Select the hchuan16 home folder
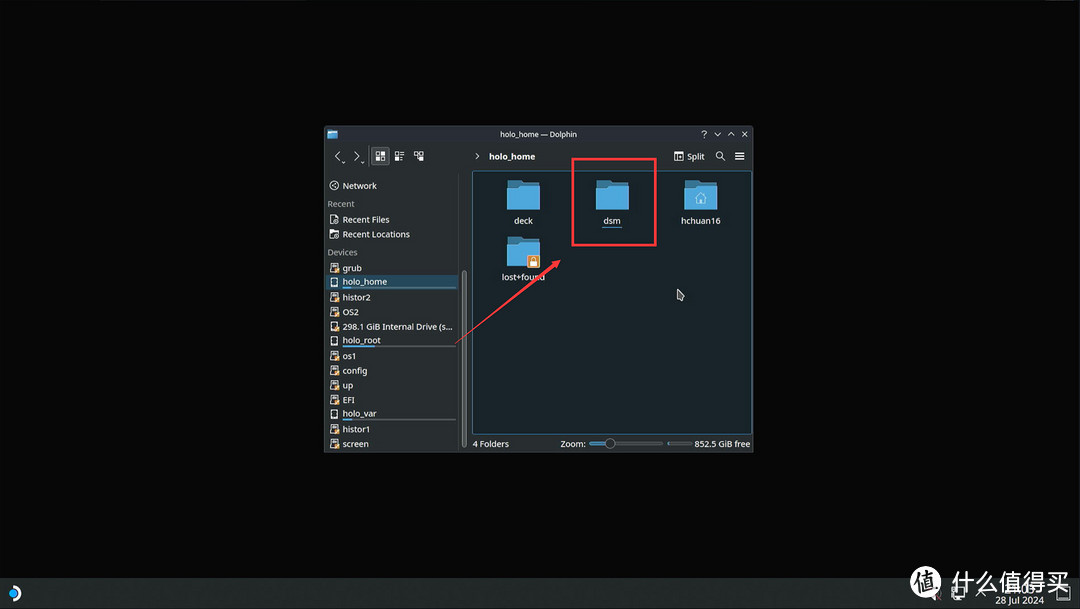This screenshot has width=1080, height=609. pos(700,197)
